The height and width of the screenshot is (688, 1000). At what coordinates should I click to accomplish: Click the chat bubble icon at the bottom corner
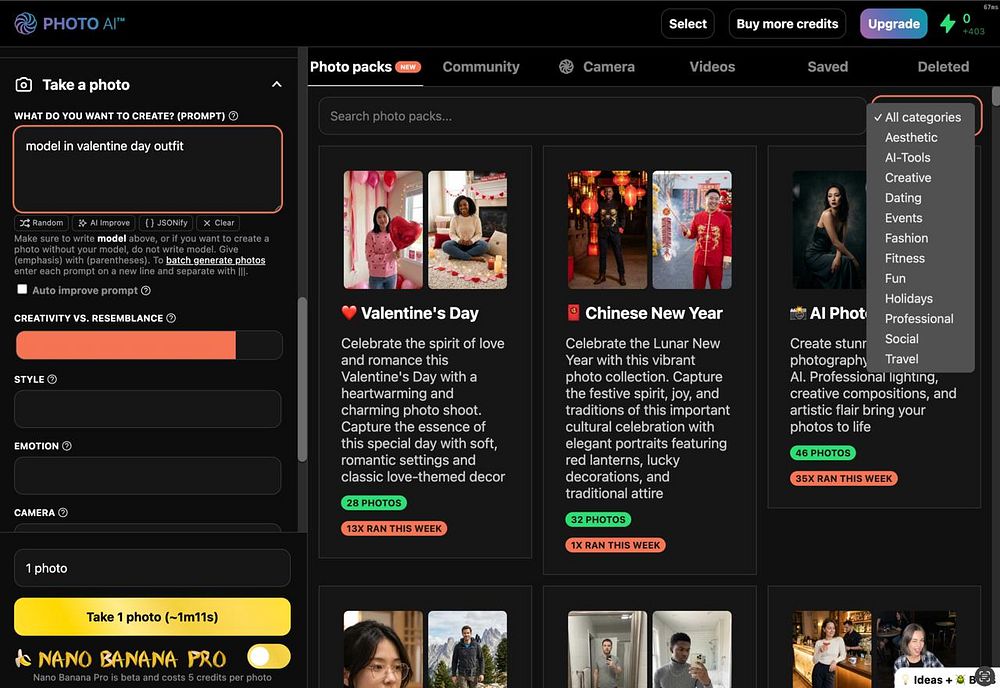[x=985, y=677]
